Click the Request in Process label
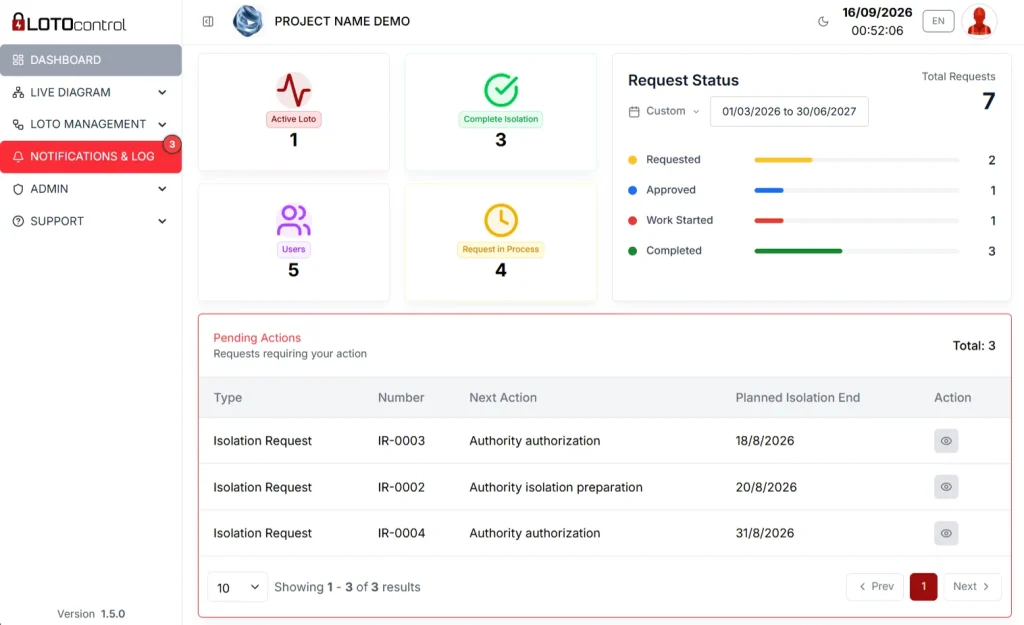Image resolution: width=1024 pixels, height=625 pixels. (x=501, y=249)
